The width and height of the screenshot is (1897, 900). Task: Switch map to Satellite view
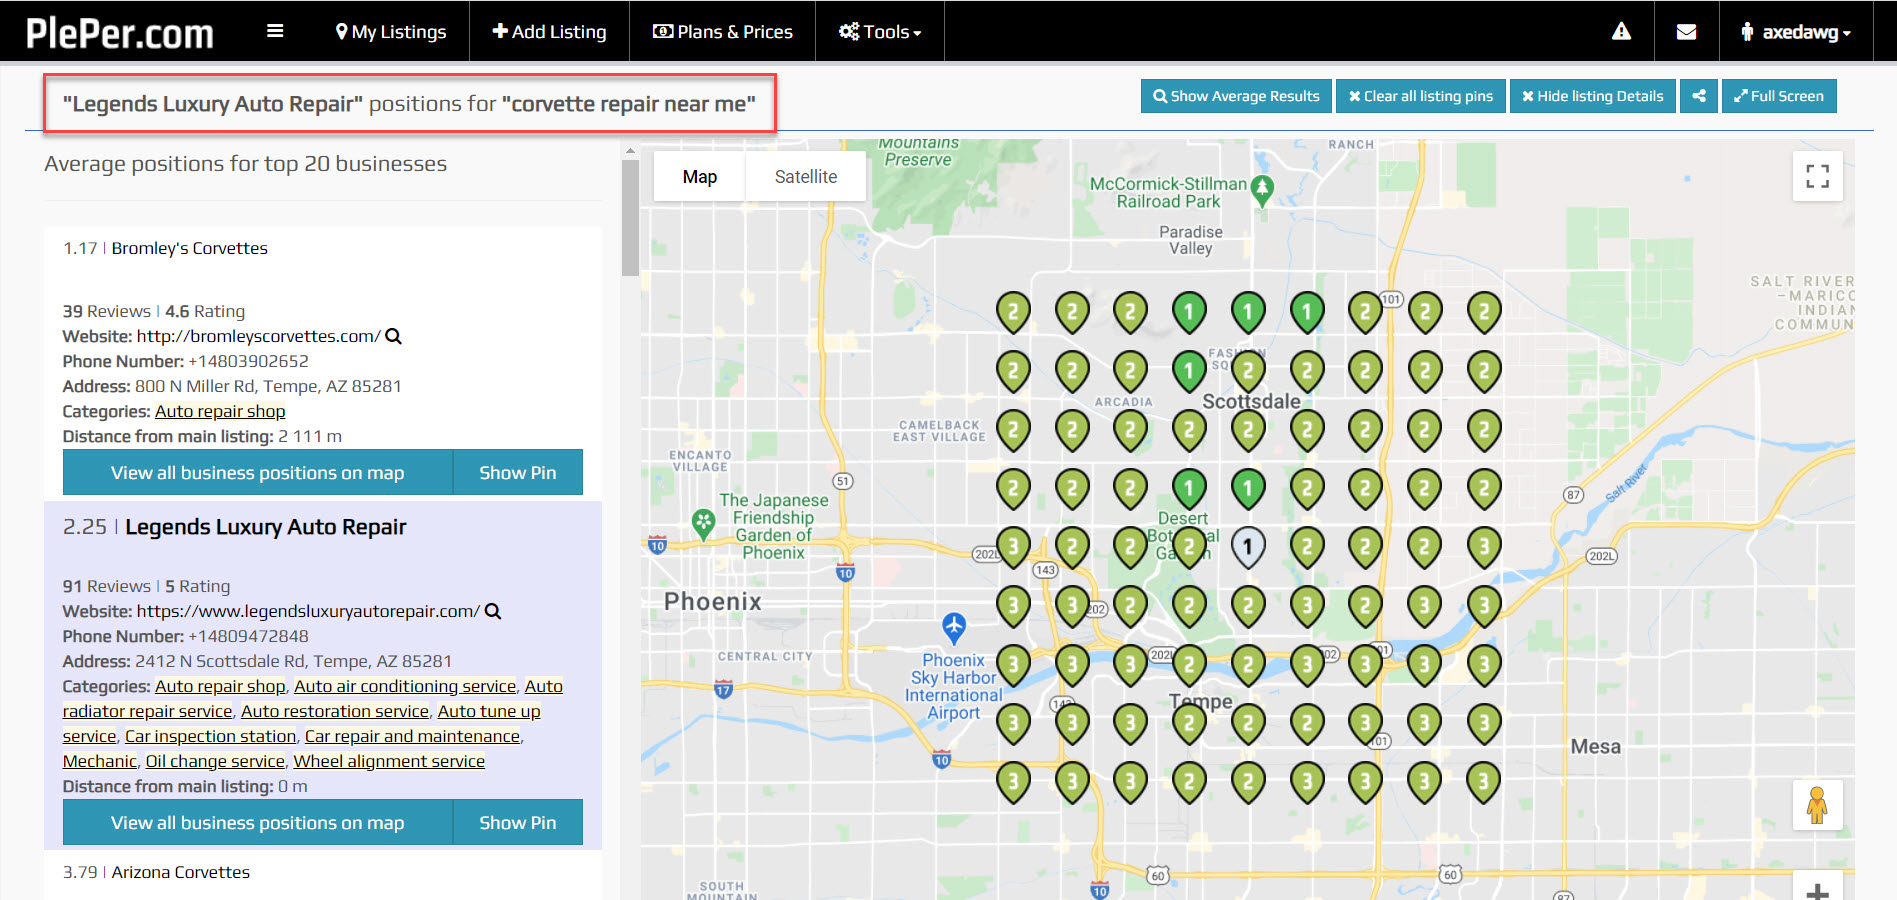[806, 177]
